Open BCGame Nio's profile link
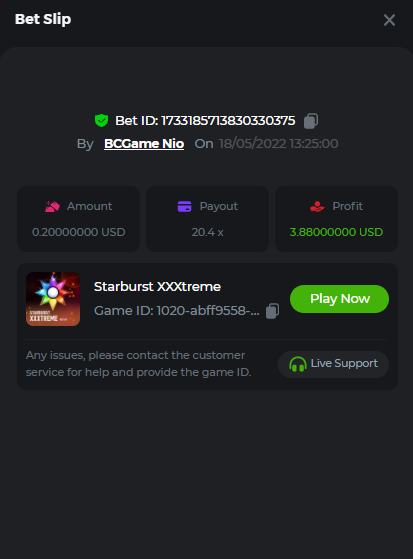The width and height of the screenshot is (413, 559). [x=144, y=144]
